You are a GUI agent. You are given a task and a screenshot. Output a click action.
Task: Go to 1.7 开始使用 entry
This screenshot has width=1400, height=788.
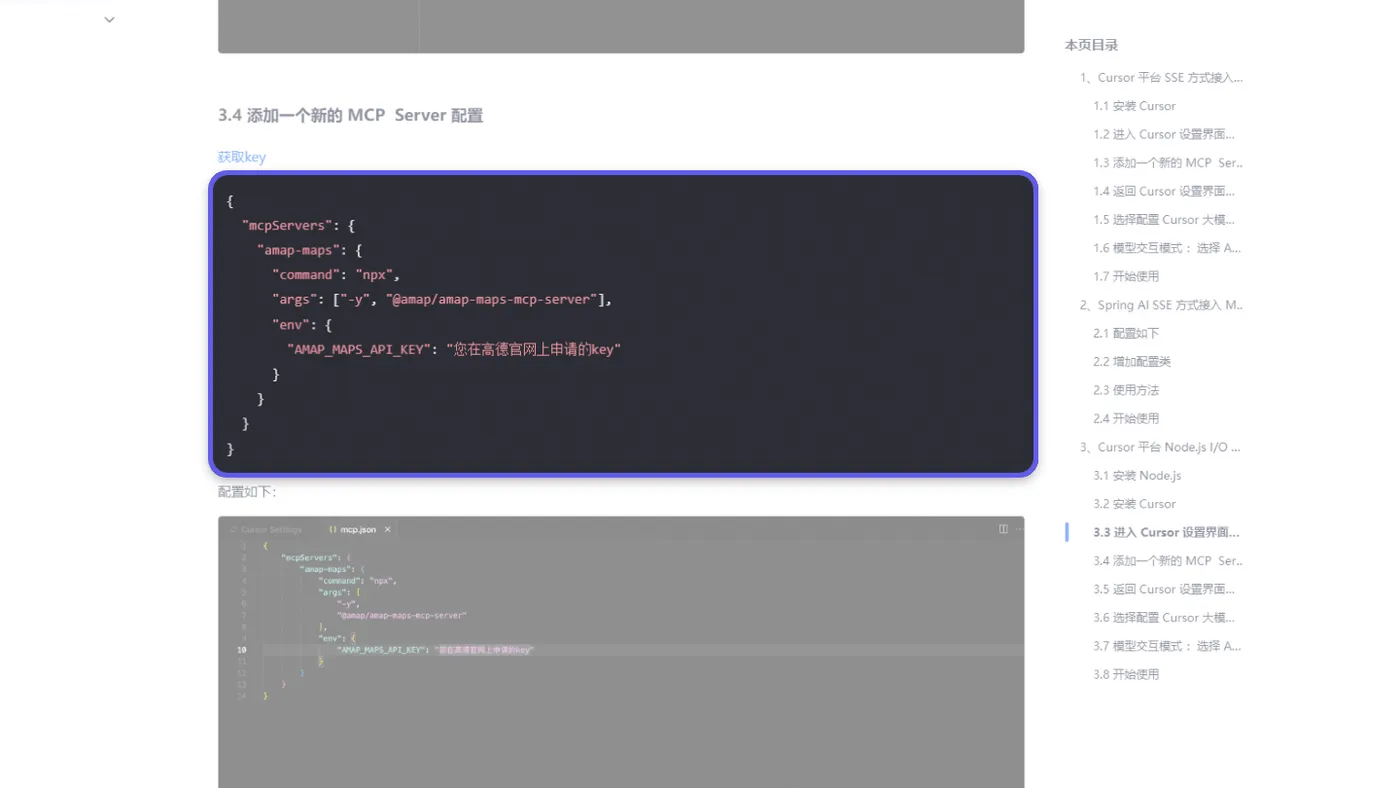click(x=1126, y=276)
